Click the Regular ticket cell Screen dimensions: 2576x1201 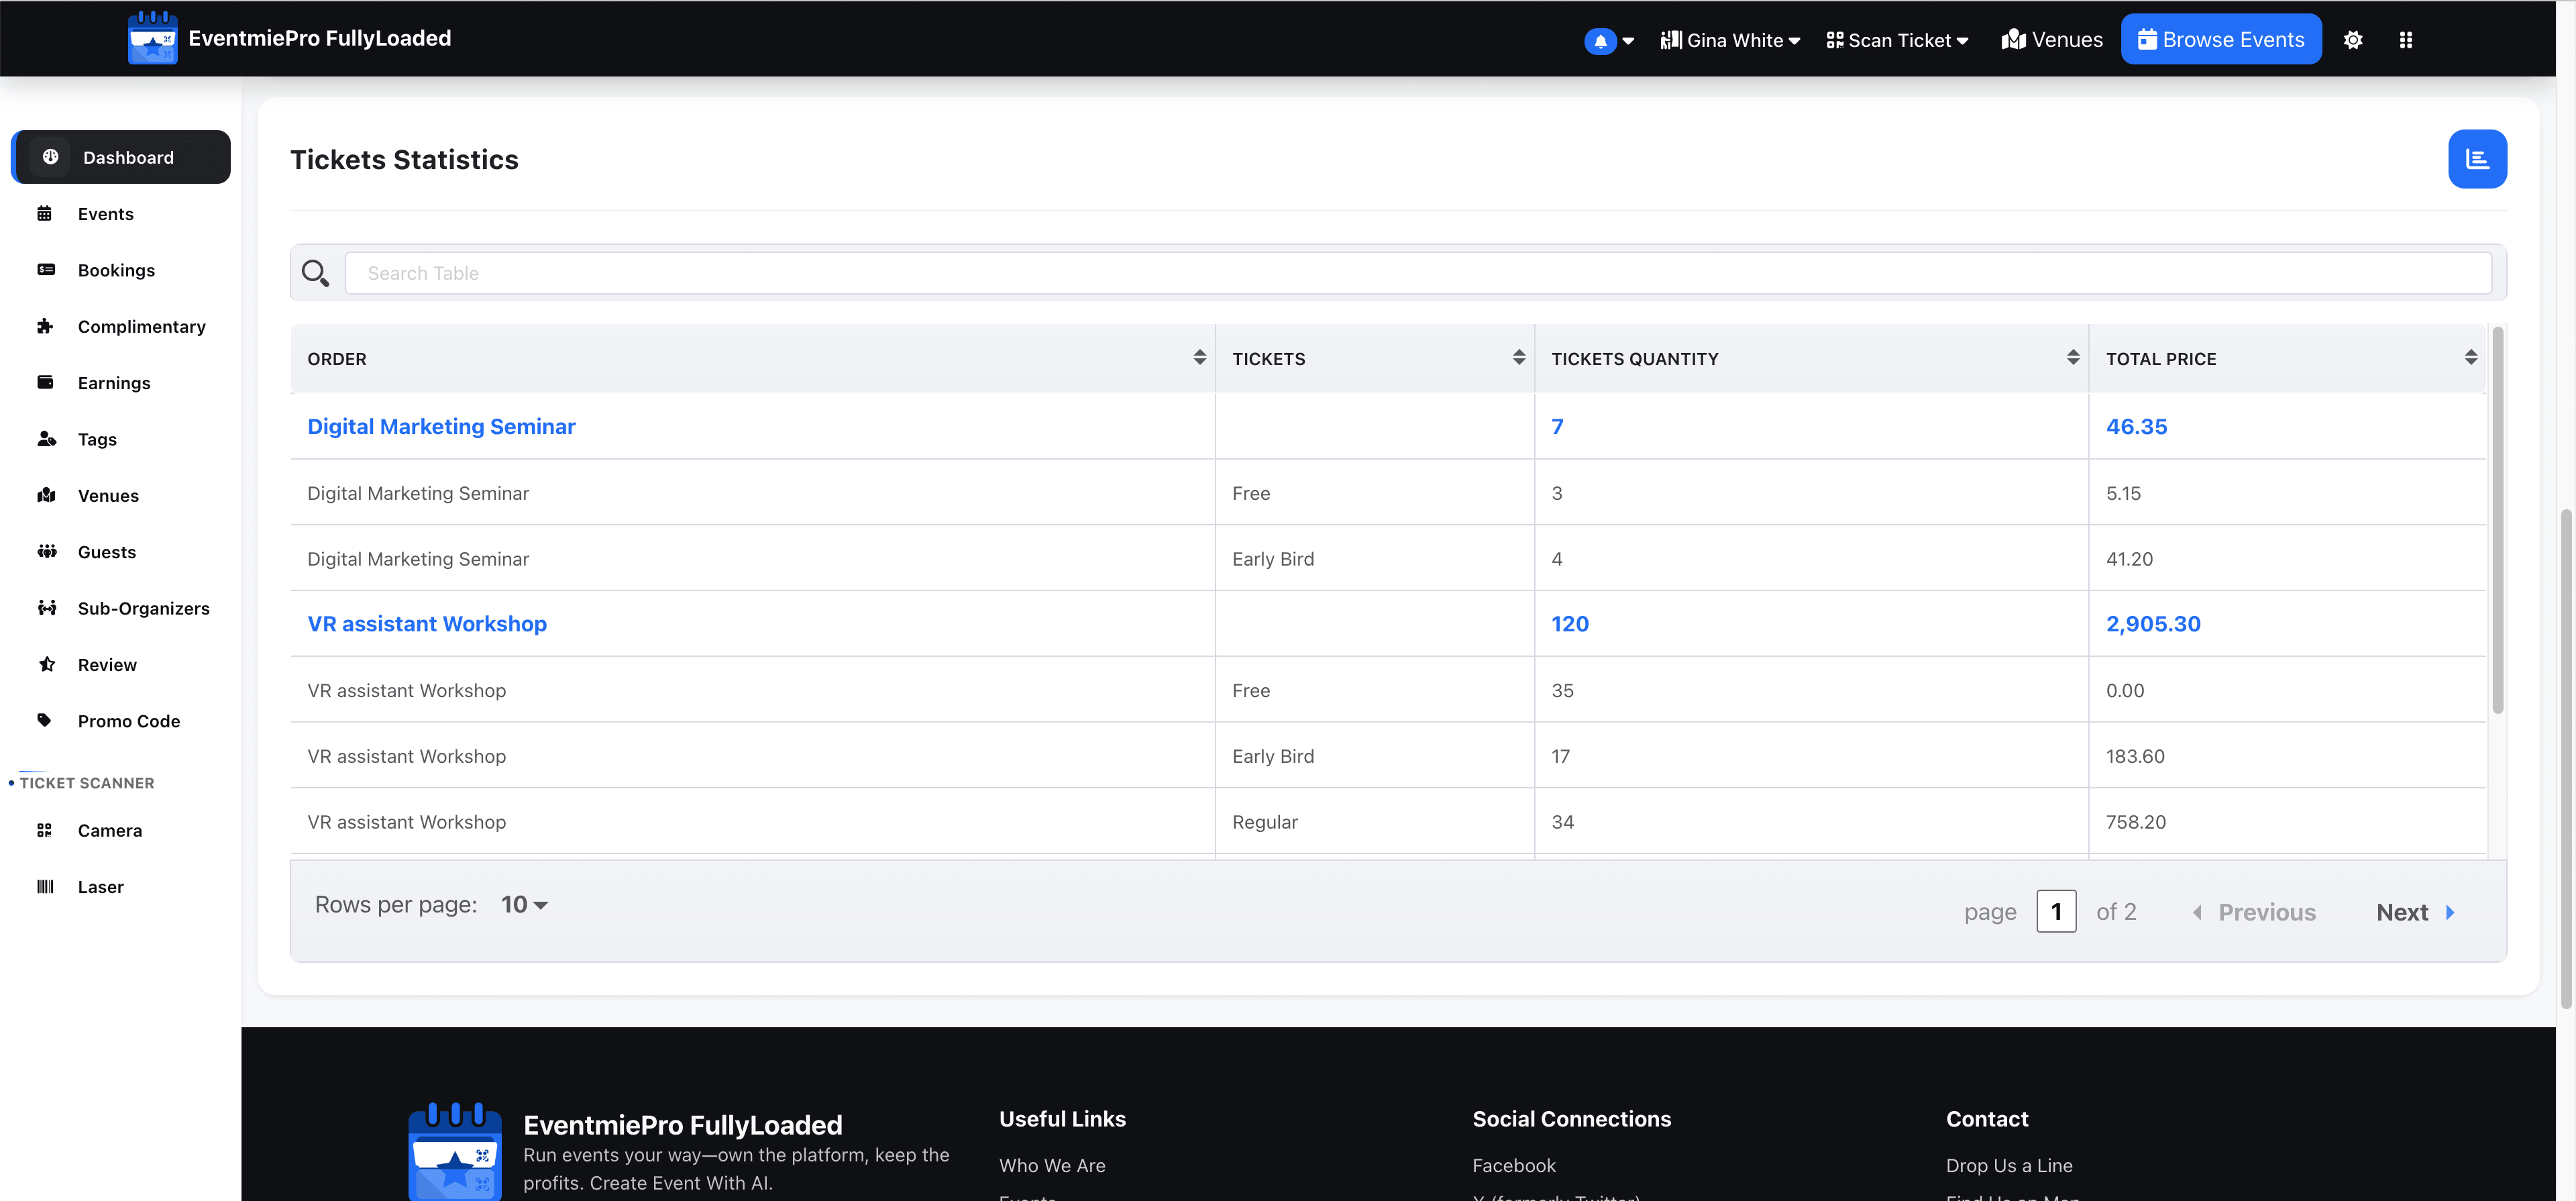click(x=1265, y=822)
